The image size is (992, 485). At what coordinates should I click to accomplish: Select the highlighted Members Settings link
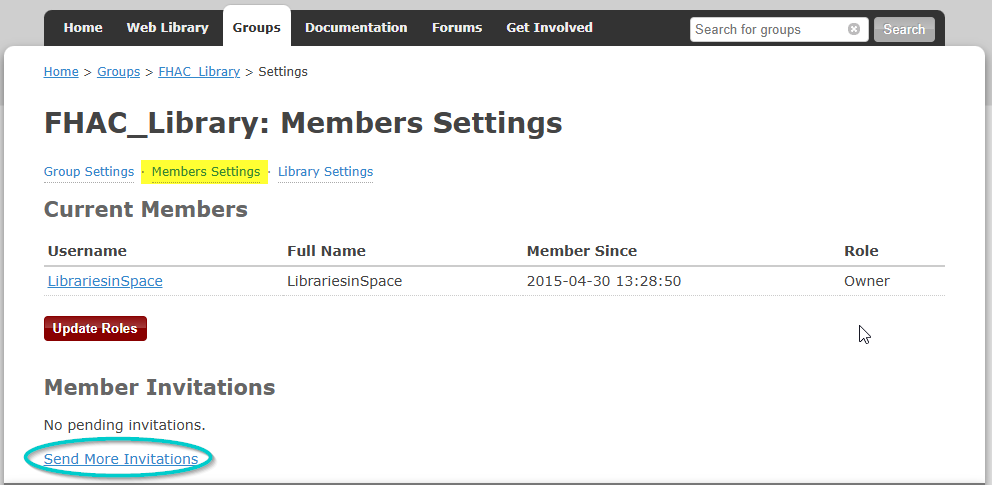click(206, 171)
